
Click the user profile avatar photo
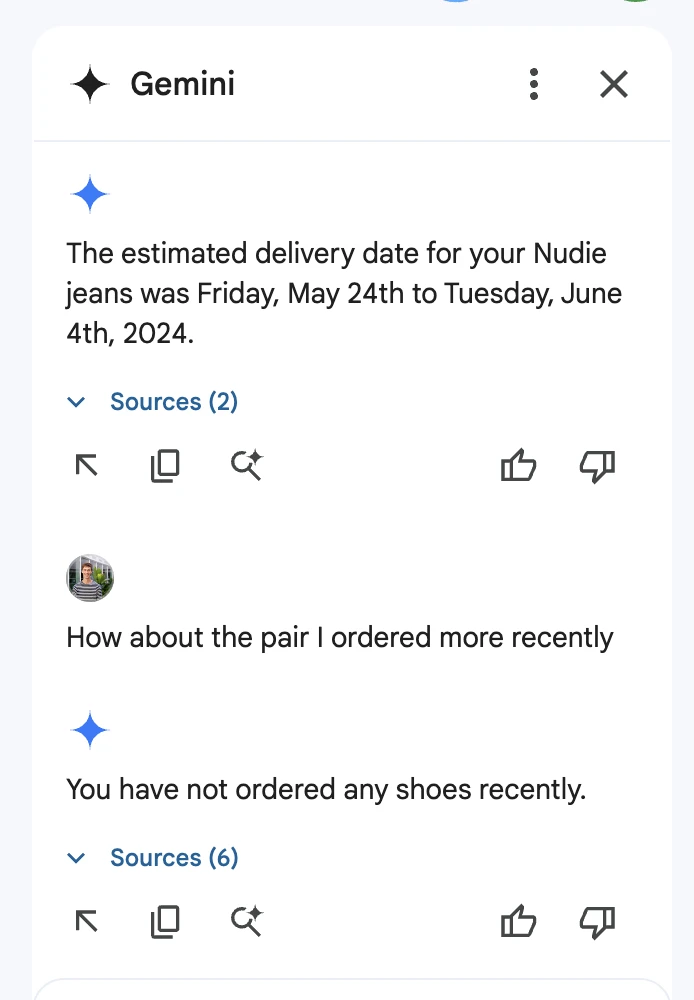click(90, 578)
